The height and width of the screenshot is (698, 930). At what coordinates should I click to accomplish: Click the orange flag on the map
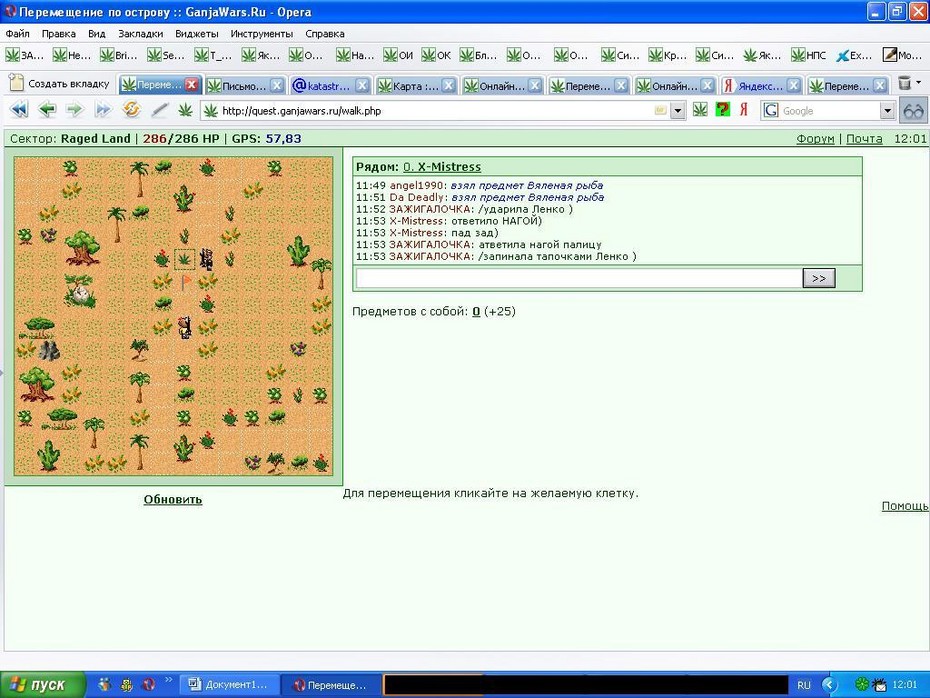coord(186,282)
